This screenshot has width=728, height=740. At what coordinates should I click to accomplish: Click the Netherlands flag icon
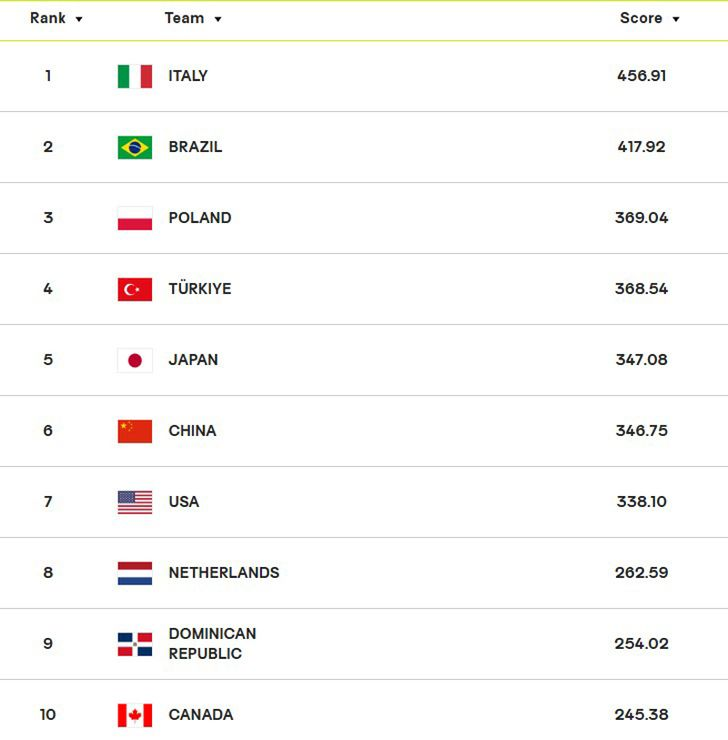pyautogui.click(x=135, y=573)
